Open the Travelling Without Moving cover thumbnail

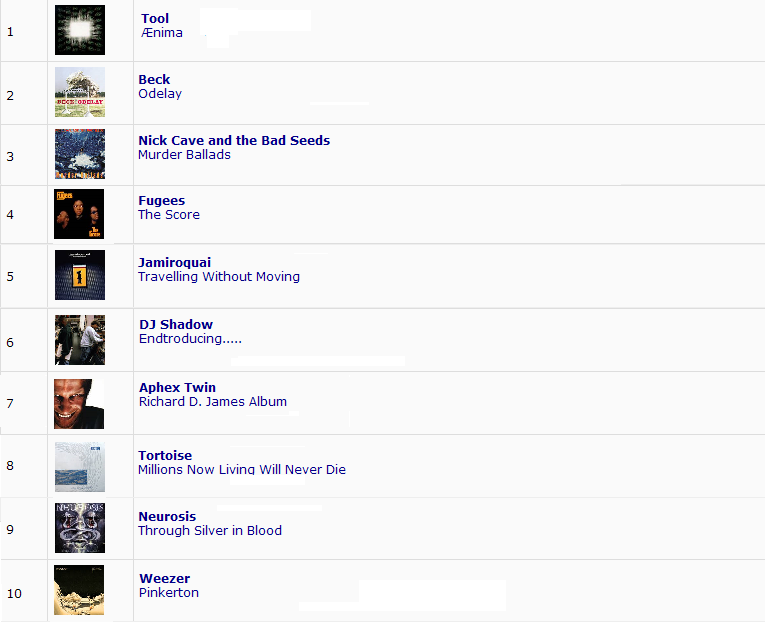click(x=80, y=275)
